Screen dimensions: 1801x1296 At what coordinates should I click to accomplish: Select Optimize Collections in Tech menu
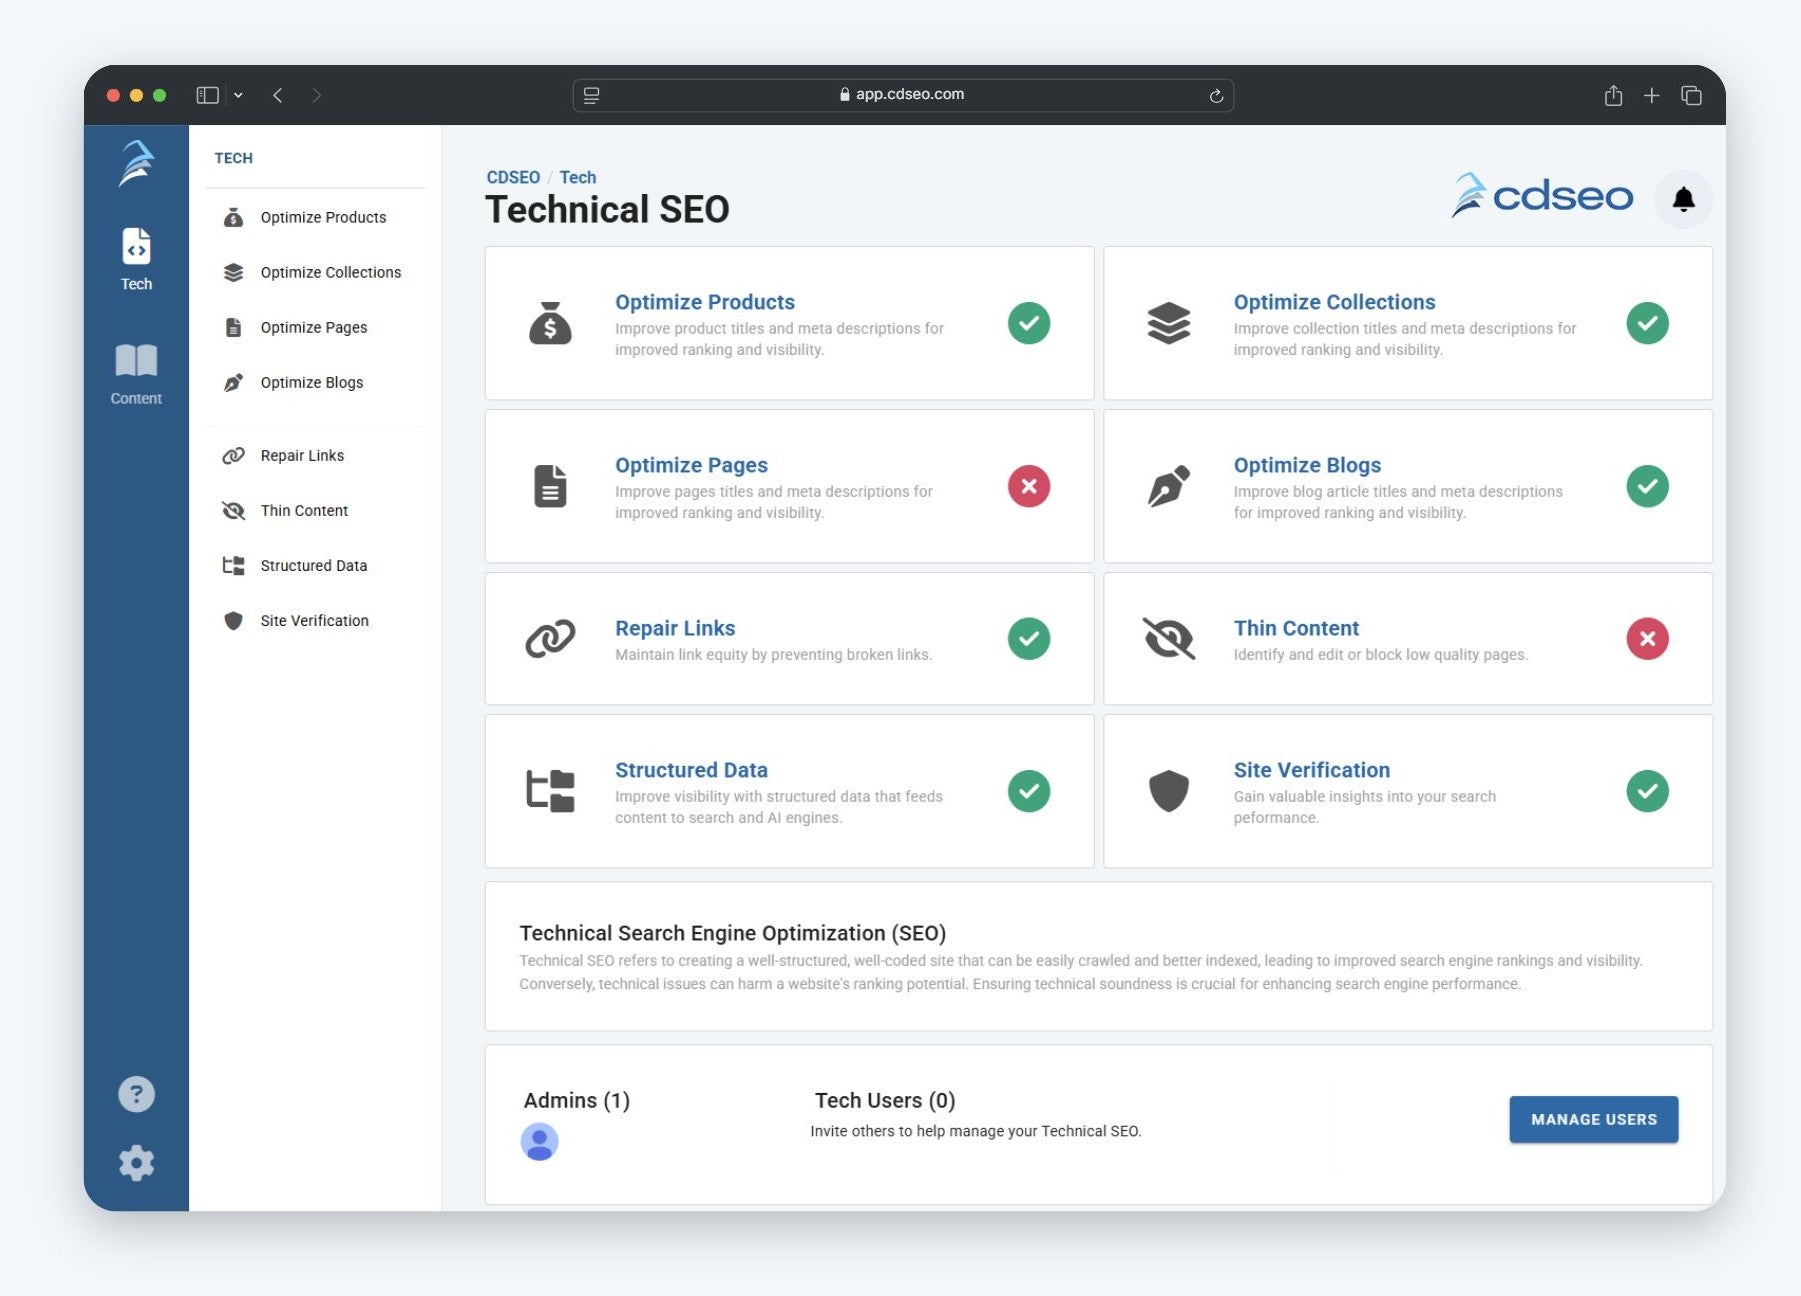click(x=330, y=273)
